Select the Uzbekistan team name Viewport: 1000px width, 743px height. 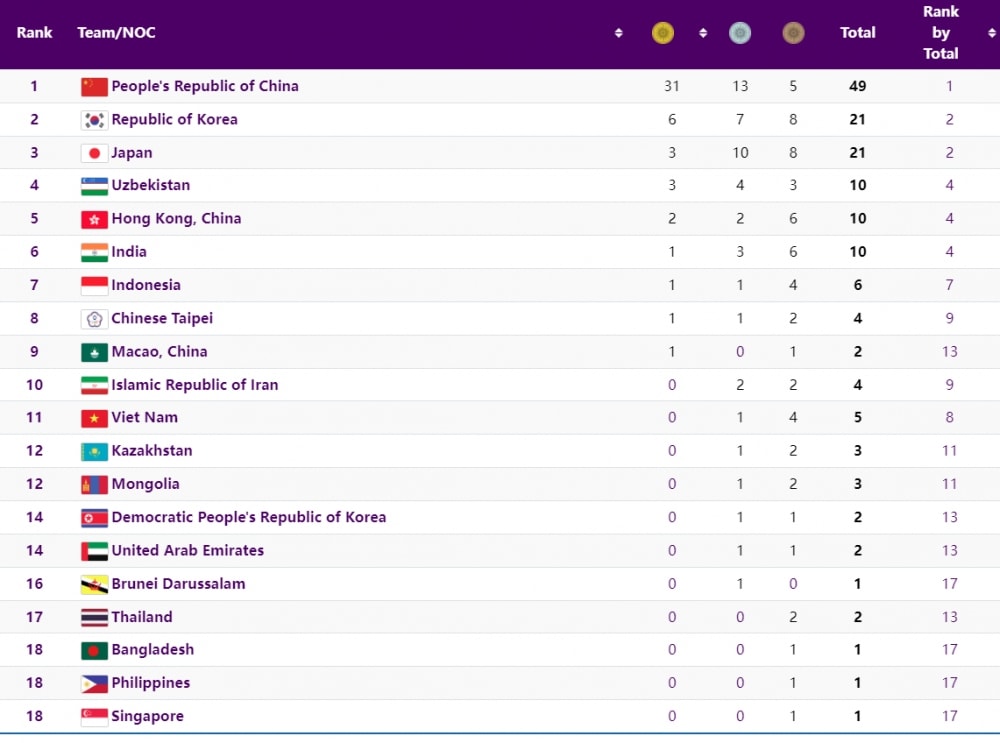pyautogui.click(x=151, y=186)
